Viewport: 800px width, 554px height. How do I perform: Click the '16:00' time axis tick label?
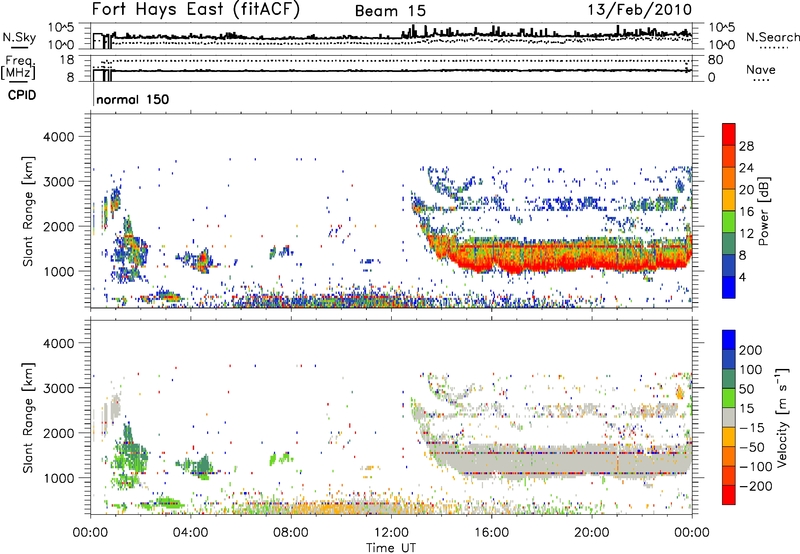coord(491,533)
